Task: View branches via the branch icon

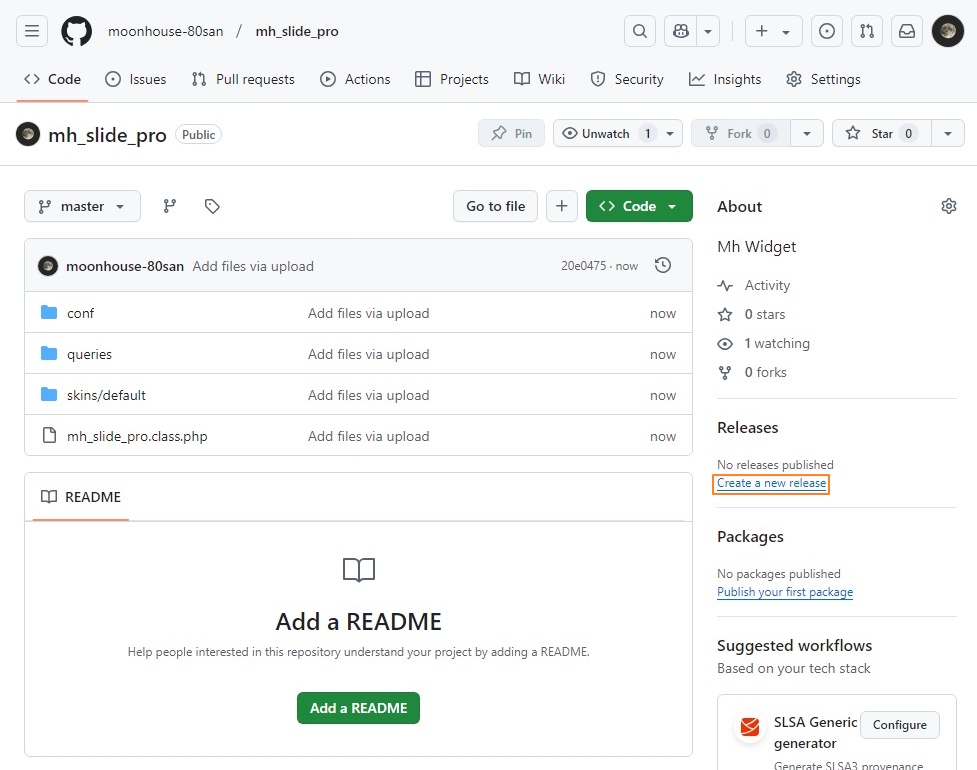Action: (x=169, y=206)
